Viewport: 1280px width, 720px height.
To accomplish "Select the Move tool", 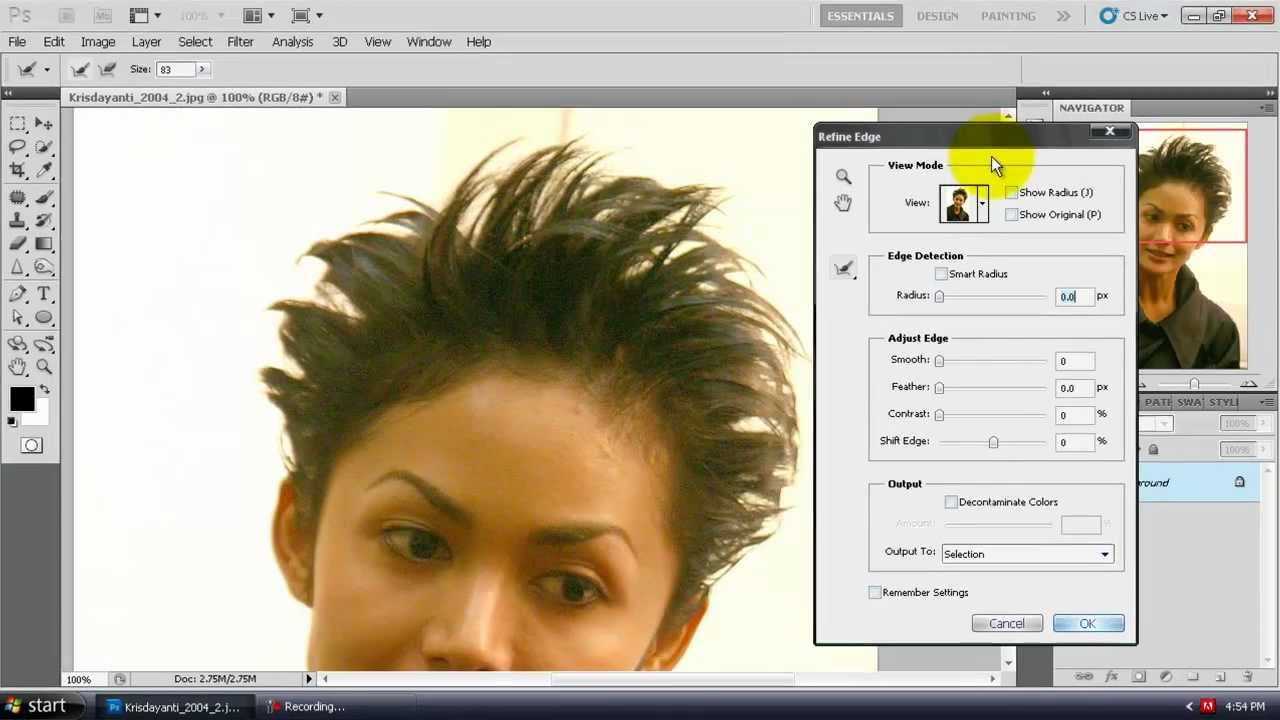I will point(44,124).
